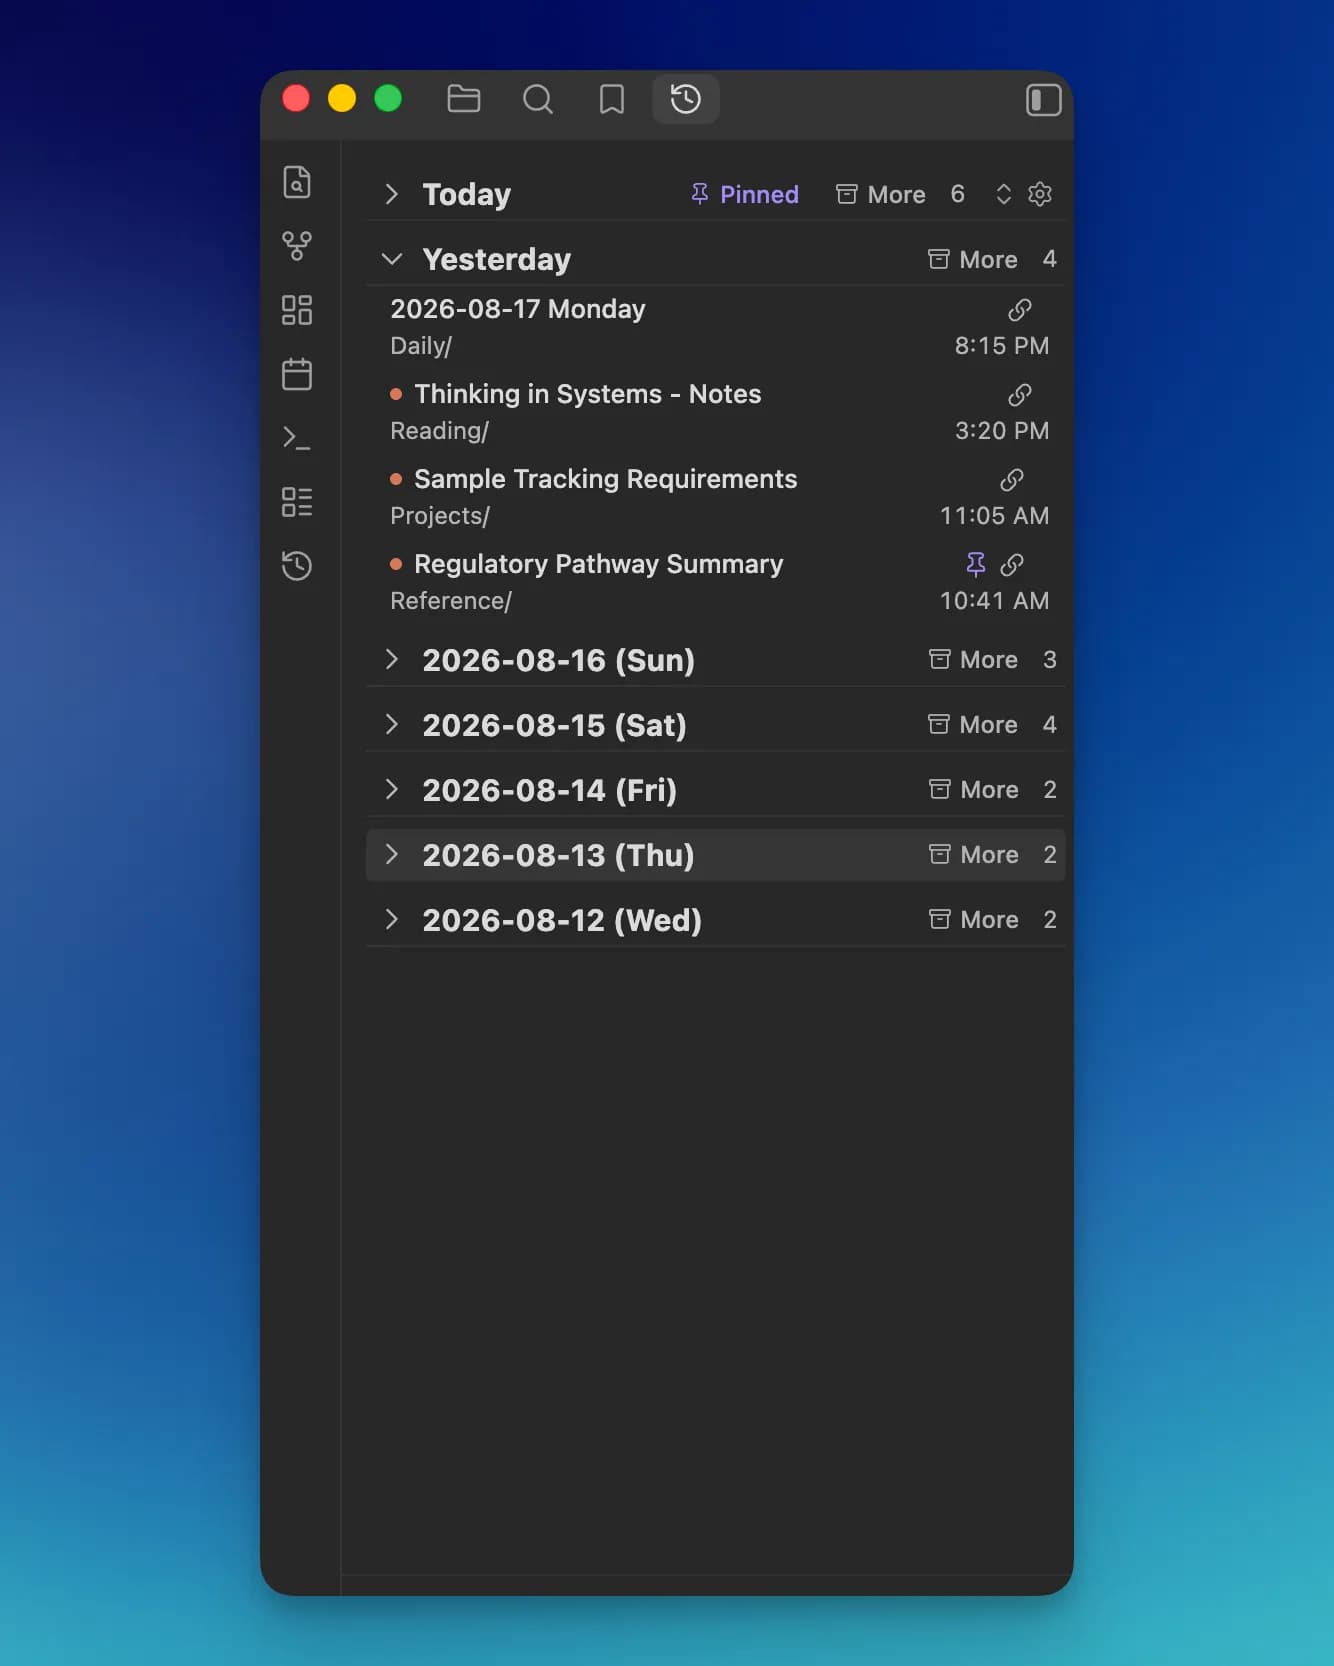Click the 11:05 AM timestamp
1334x1666 pixels.
coord(994,516)
